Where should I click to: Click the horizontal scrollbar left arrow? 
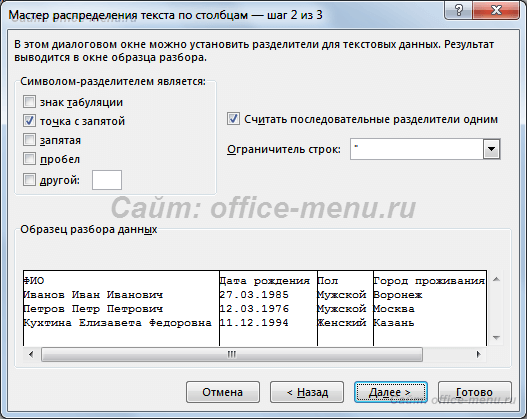31,354
